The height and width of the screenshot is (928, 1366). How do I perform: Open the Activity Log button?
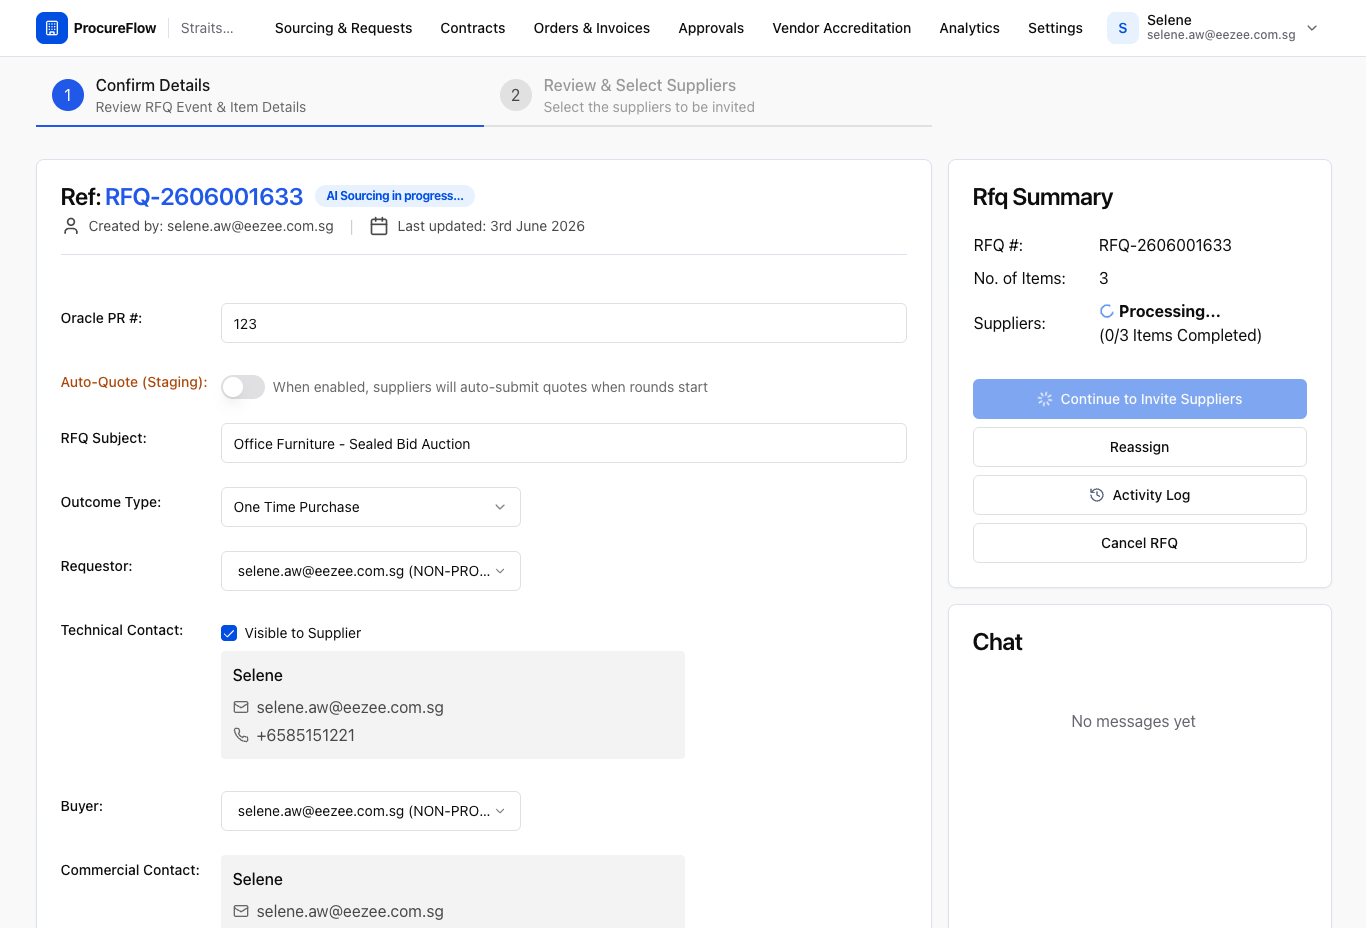point(1140,495)
